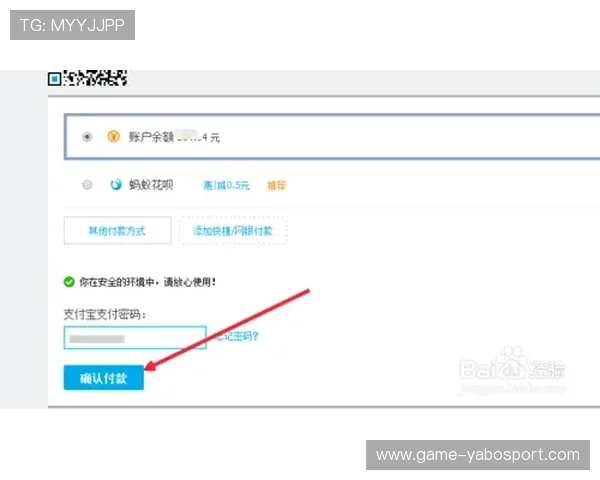Image resolution: width=600 pixels, height=480 pixels.
Task: Click the 蚂蚁花呗 label text
Action: 151,185
